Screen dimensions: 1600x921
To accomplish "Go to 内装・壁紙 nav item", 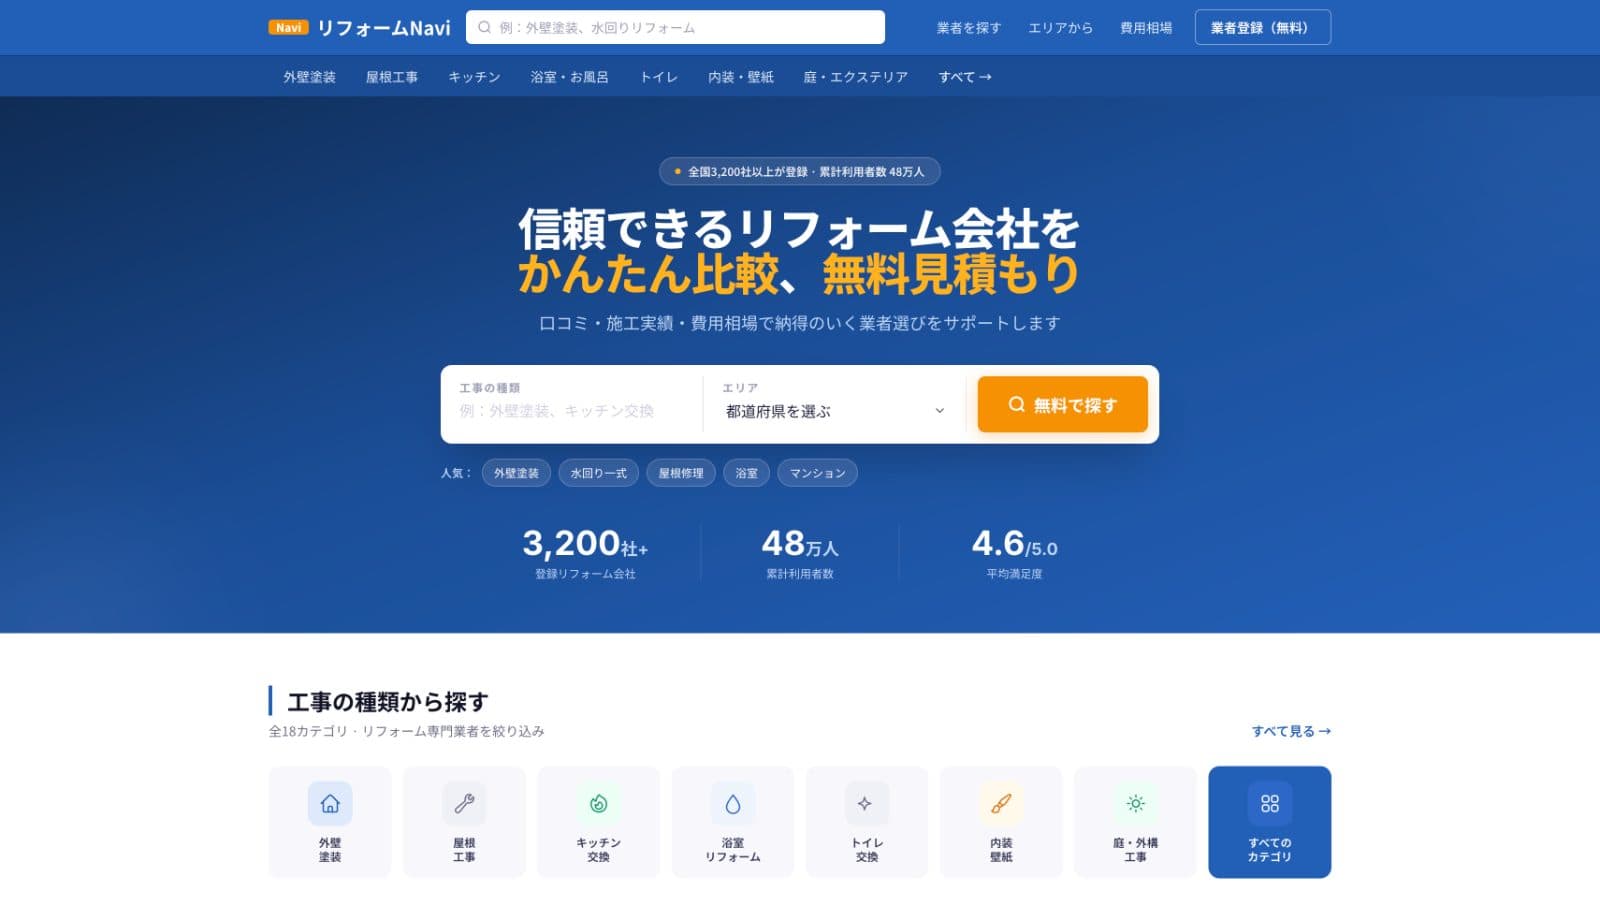I will pos(741,77).
